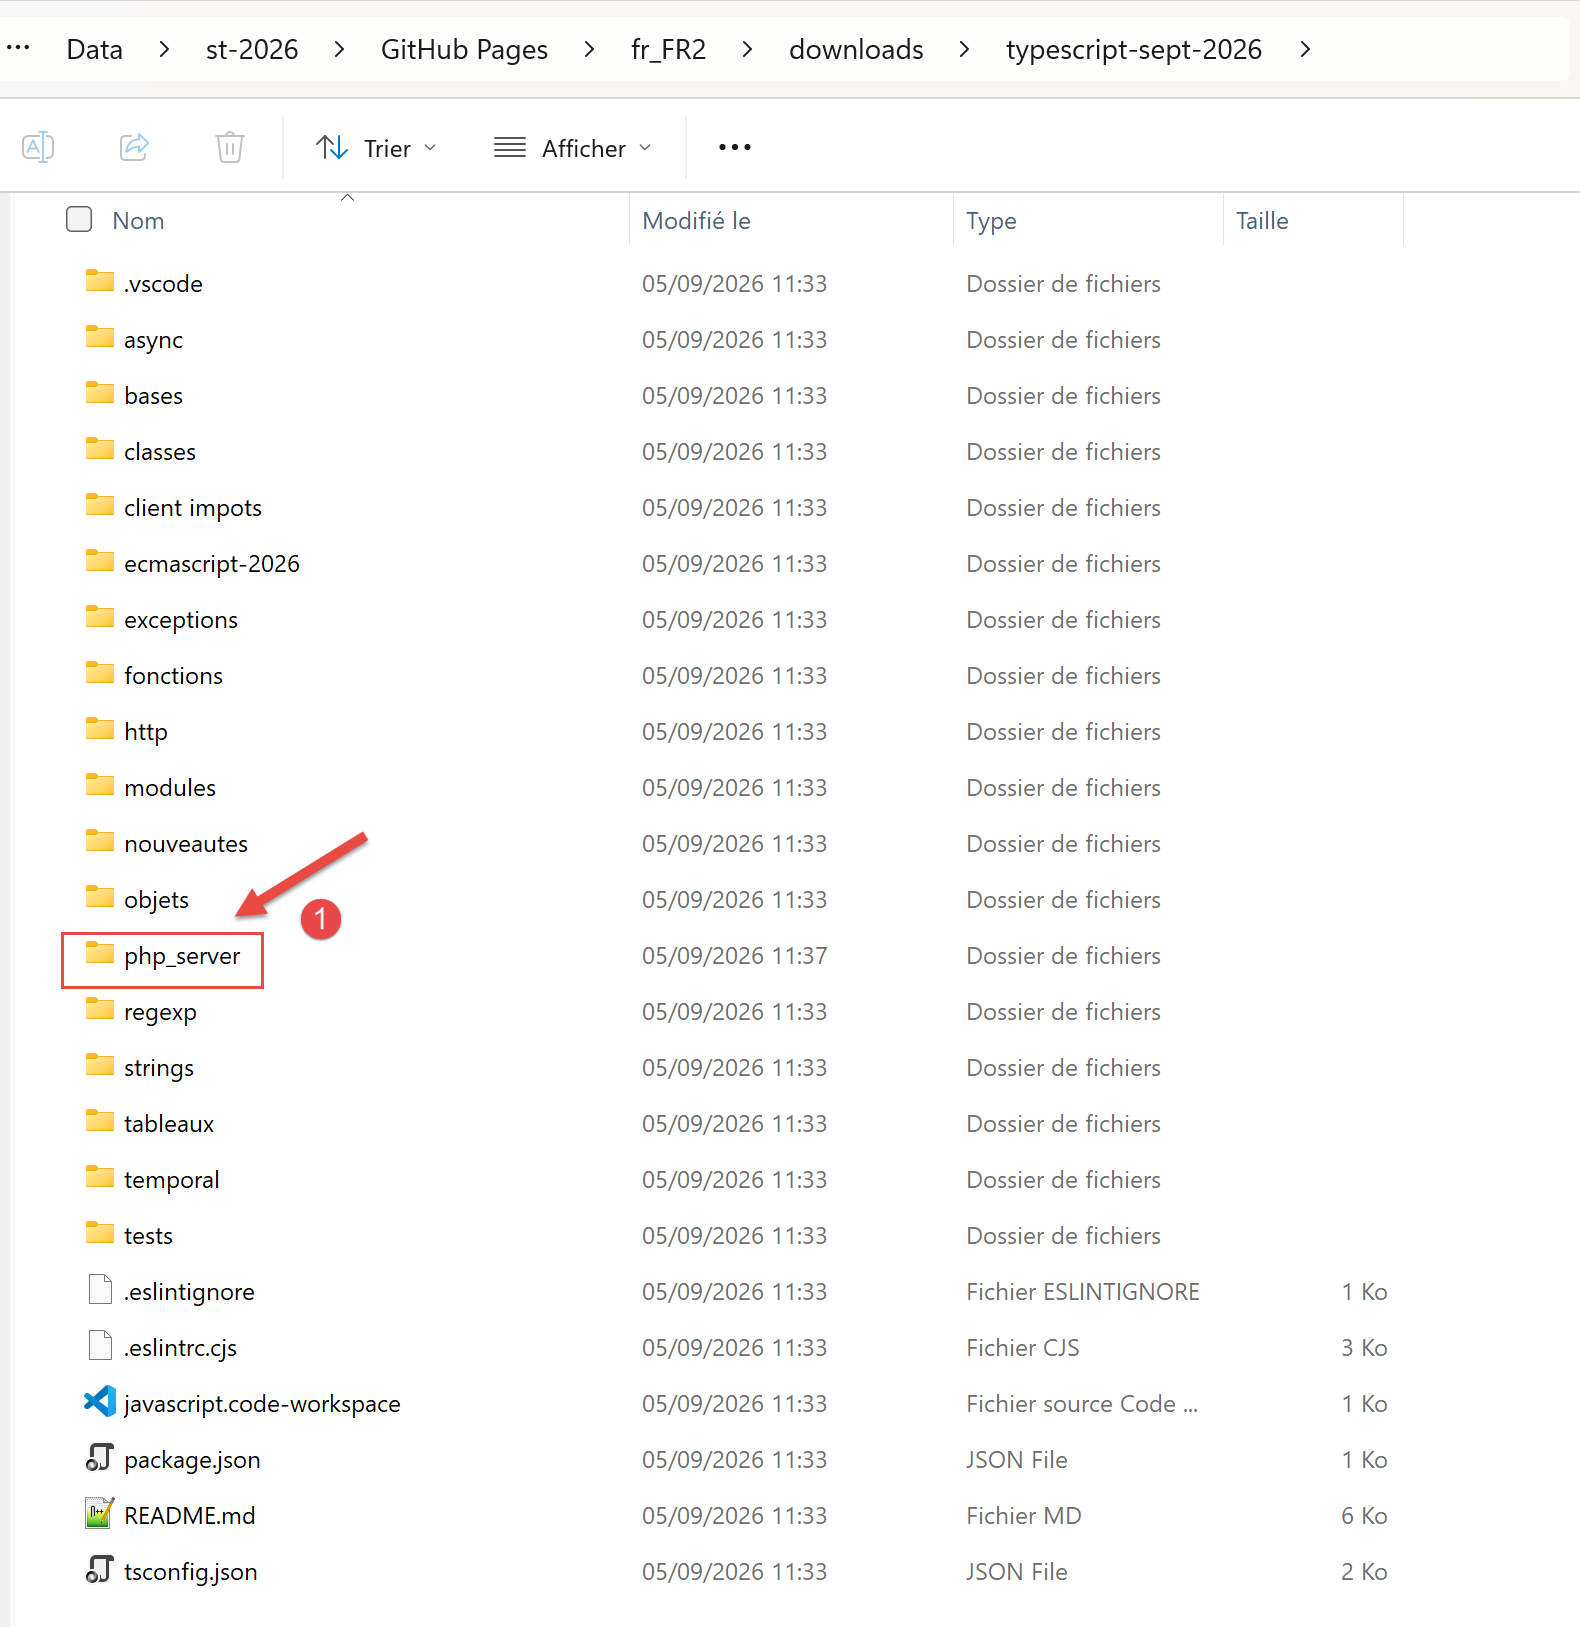Open the Afficher view dropdown
1580x1627 pixels.
(573, 148)
